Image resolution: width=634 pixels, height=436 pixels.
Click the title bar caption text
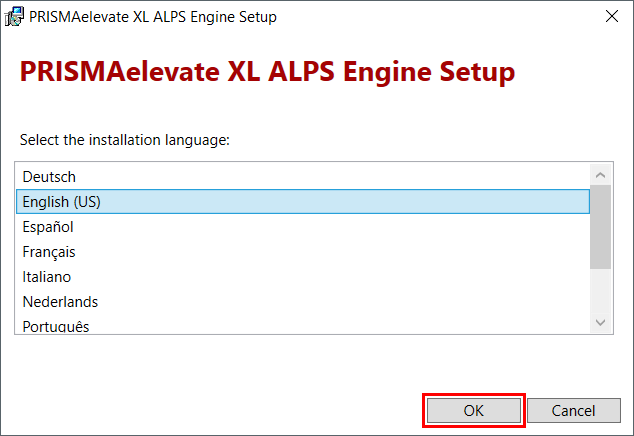tap(153, 17)
